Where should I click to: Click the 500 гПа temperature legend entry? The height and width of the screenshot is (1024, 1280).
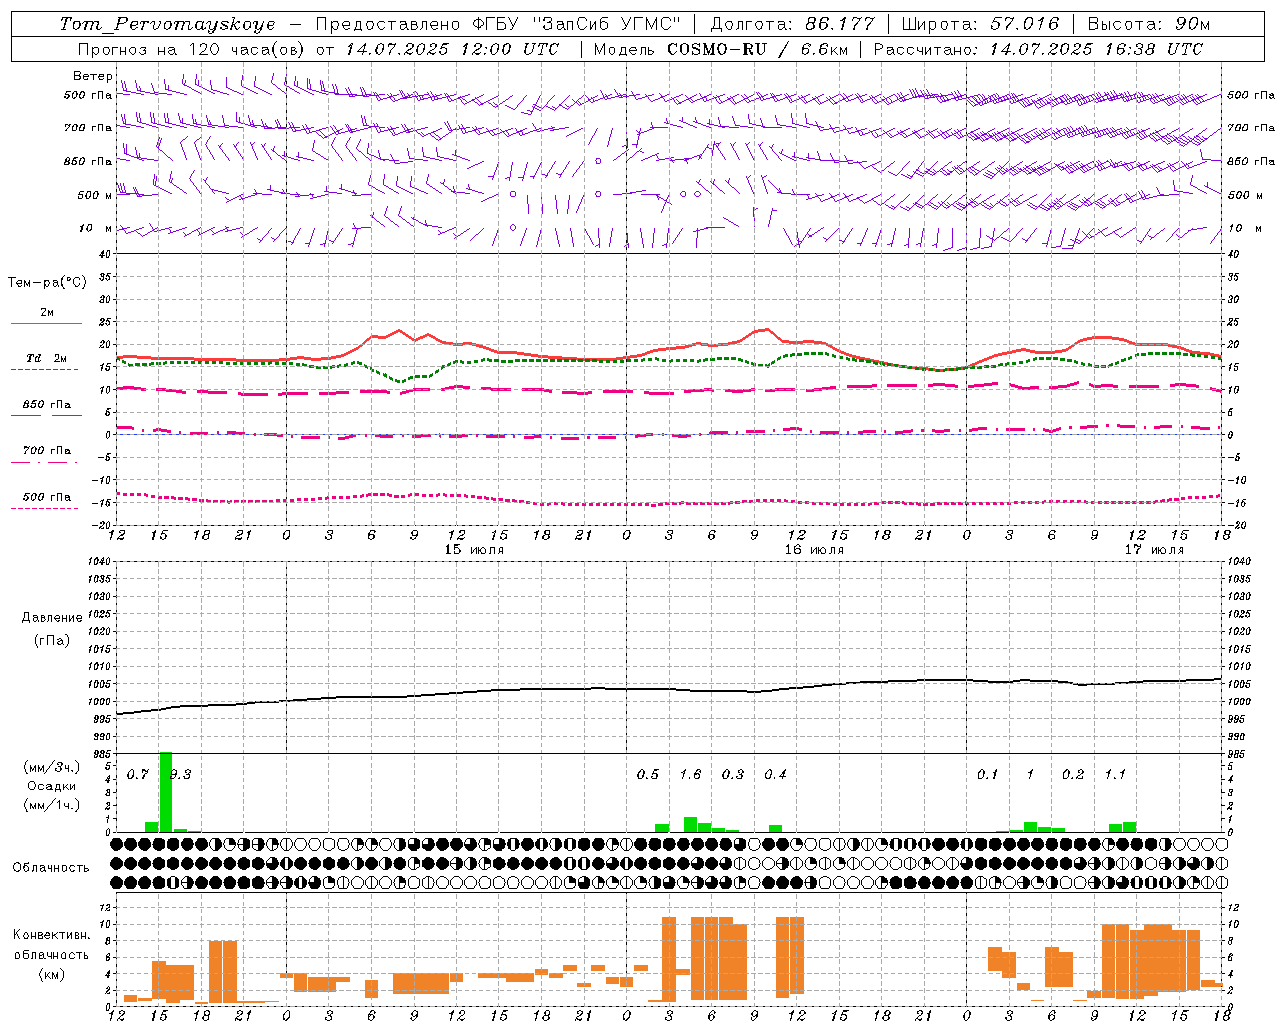[47, 497]
